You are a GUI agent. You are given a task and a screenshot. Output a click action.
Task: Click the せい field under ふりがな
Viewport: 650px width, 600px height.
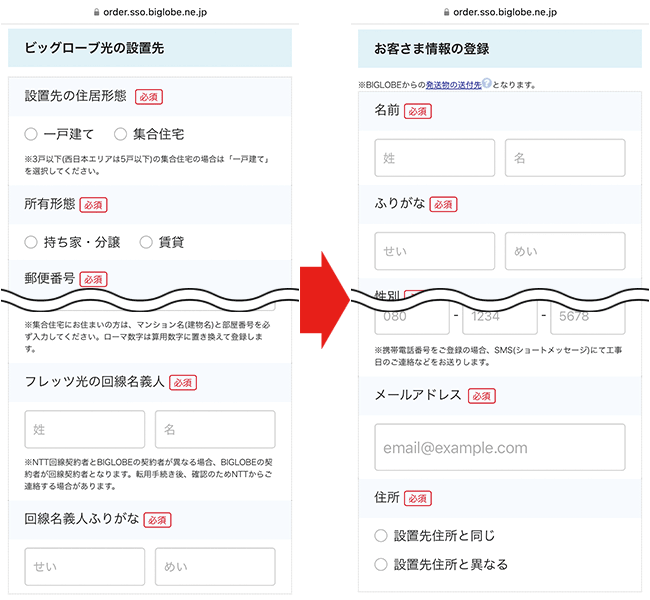tap(434, 251)
